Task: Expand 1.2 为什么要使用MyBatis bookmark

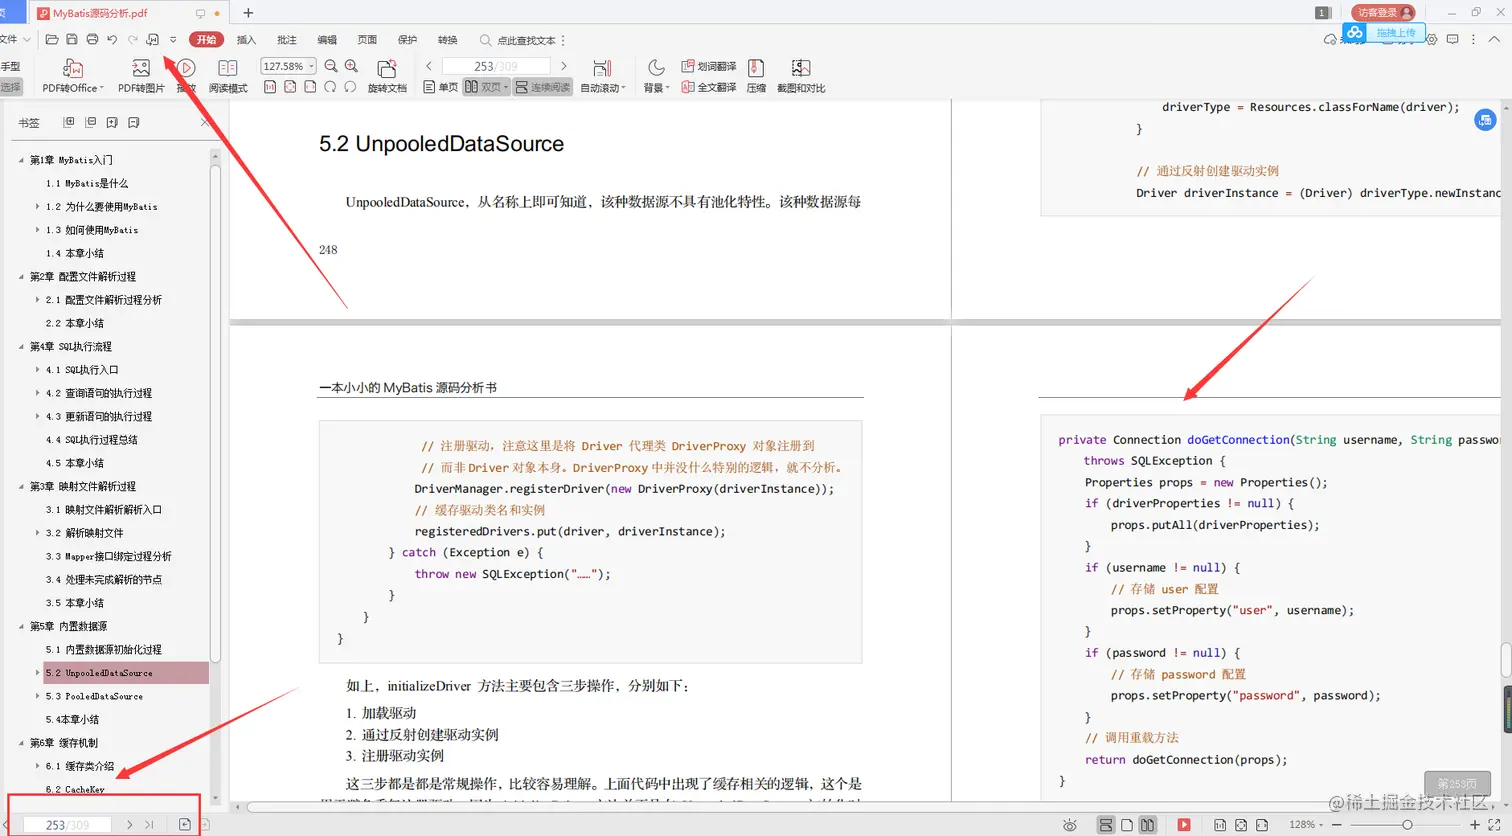Action: point(37,206)
